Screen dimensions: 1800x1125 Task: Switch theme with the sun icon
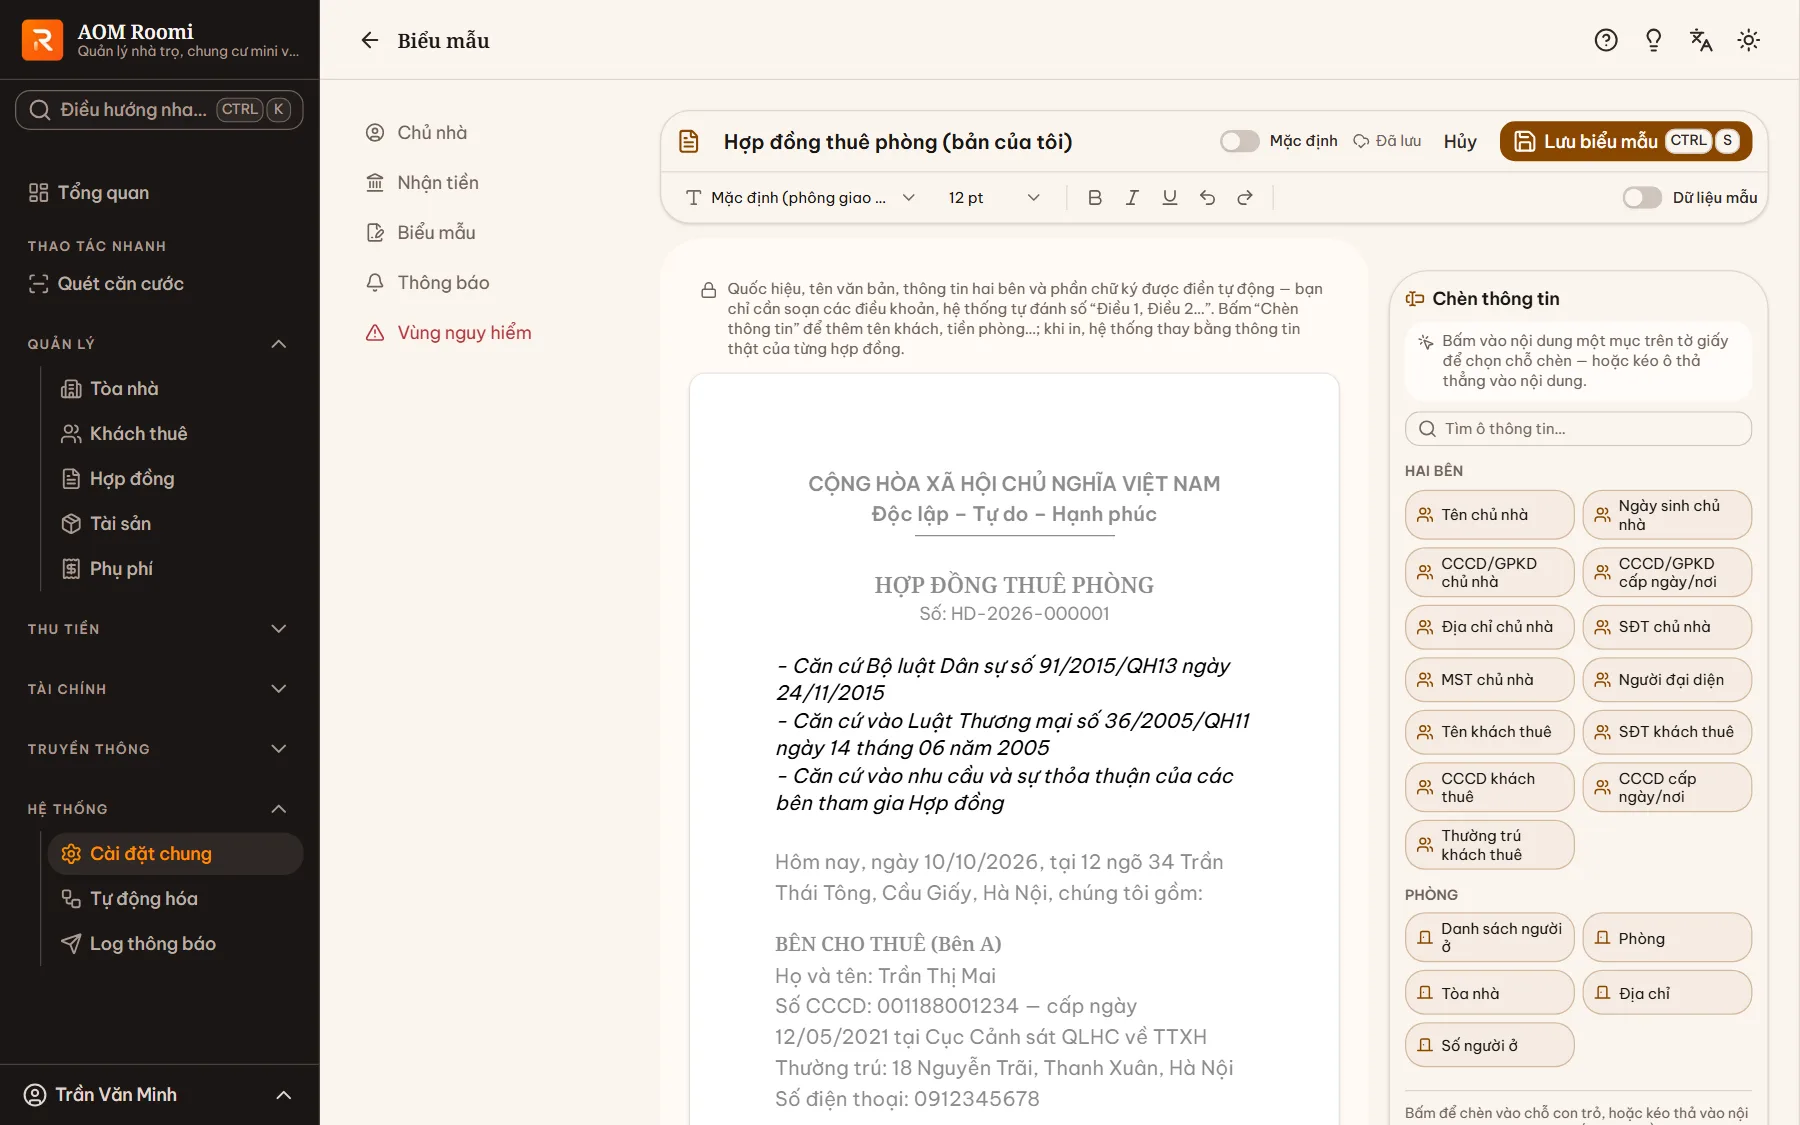coord(1749,40)
